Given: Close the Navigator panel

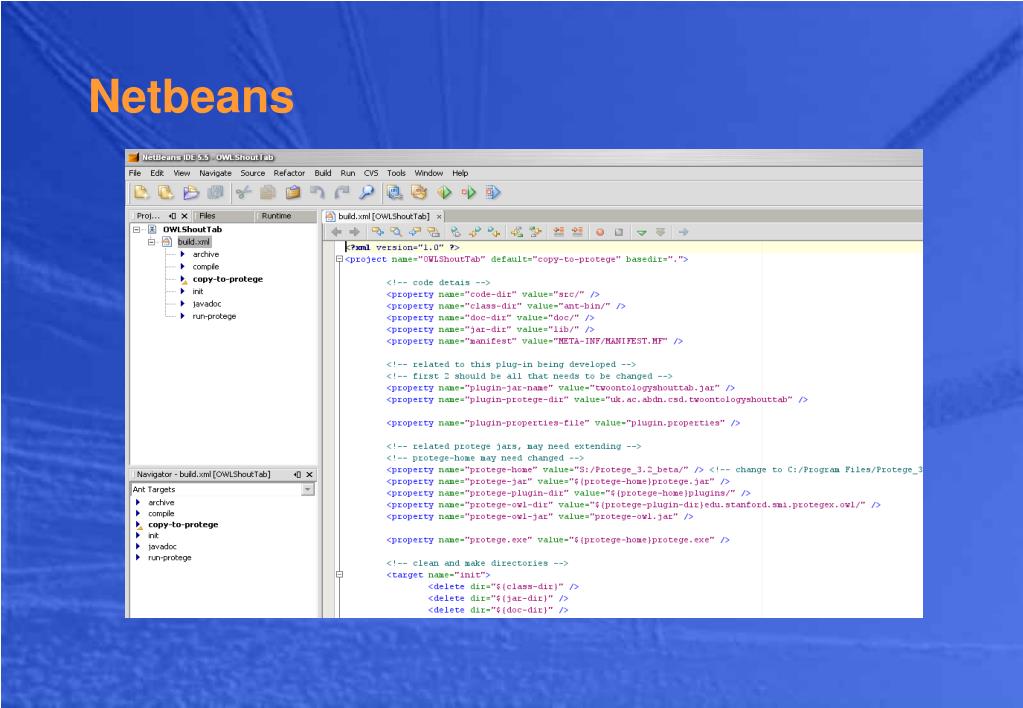Looking at the screenshot, I should tap(309, 474).
